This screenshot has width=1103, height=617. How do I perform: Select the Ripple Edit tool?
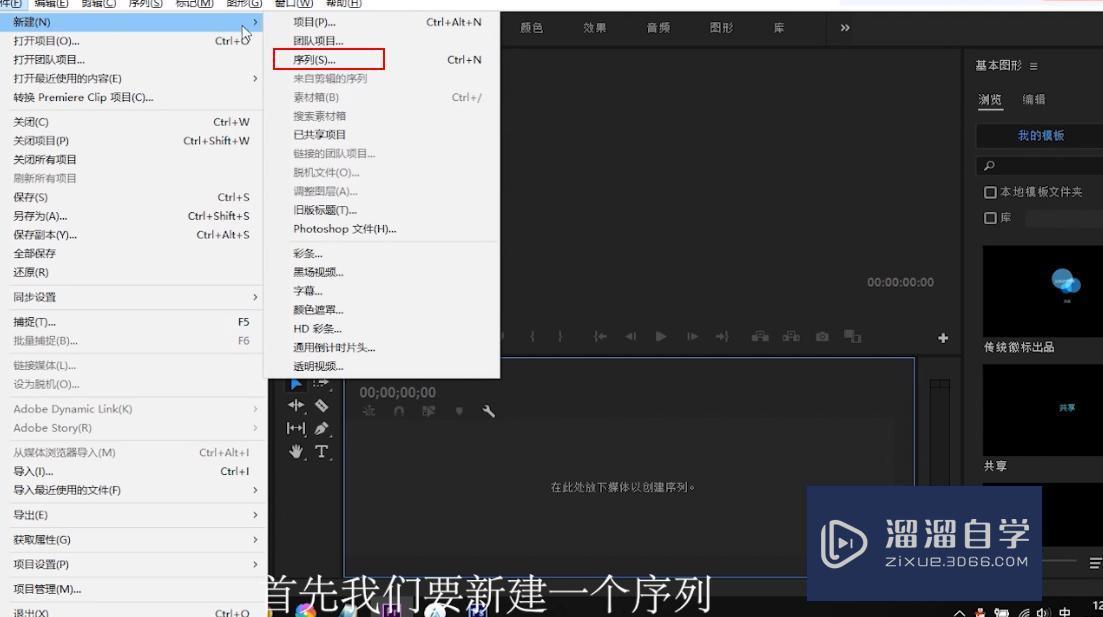click(295, 405)
